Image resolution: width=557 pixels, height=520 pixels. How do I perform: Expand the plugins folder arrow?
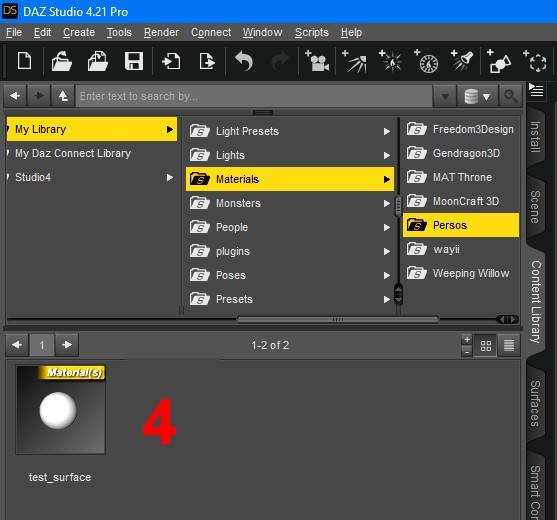click(387, 251)
